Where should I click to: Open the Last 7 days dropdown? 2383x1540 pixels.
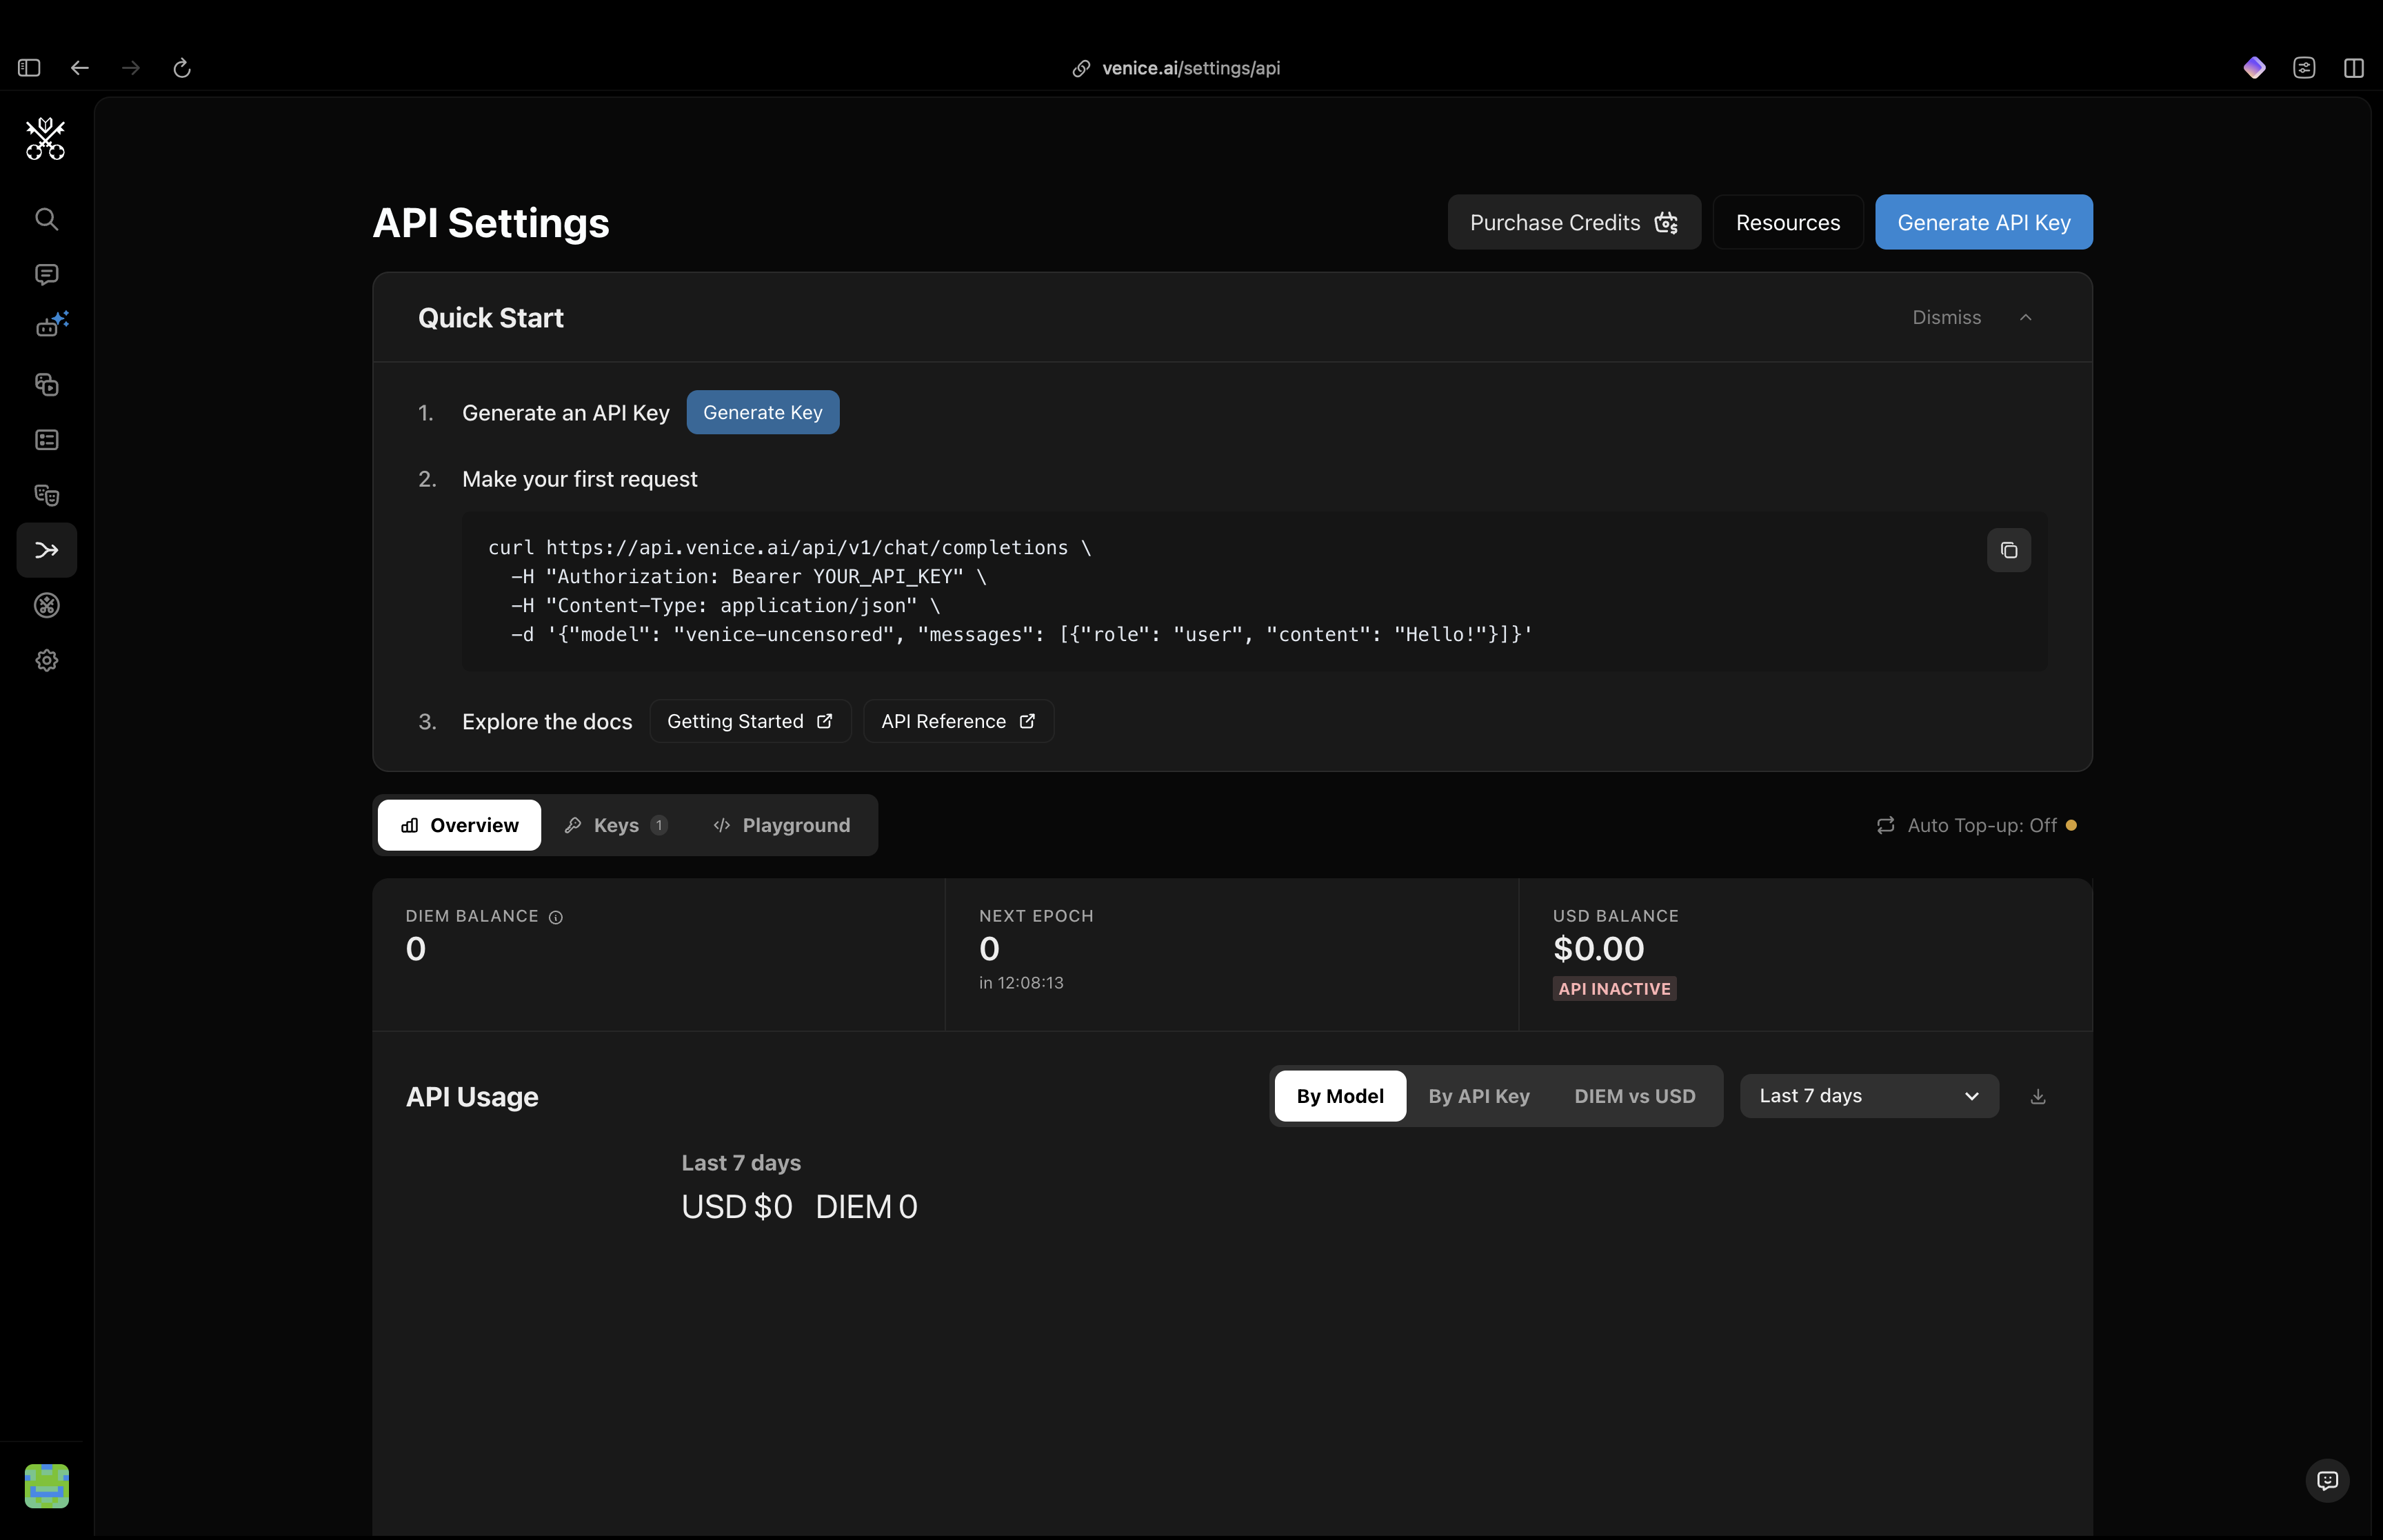(x=1869, y=1096)
